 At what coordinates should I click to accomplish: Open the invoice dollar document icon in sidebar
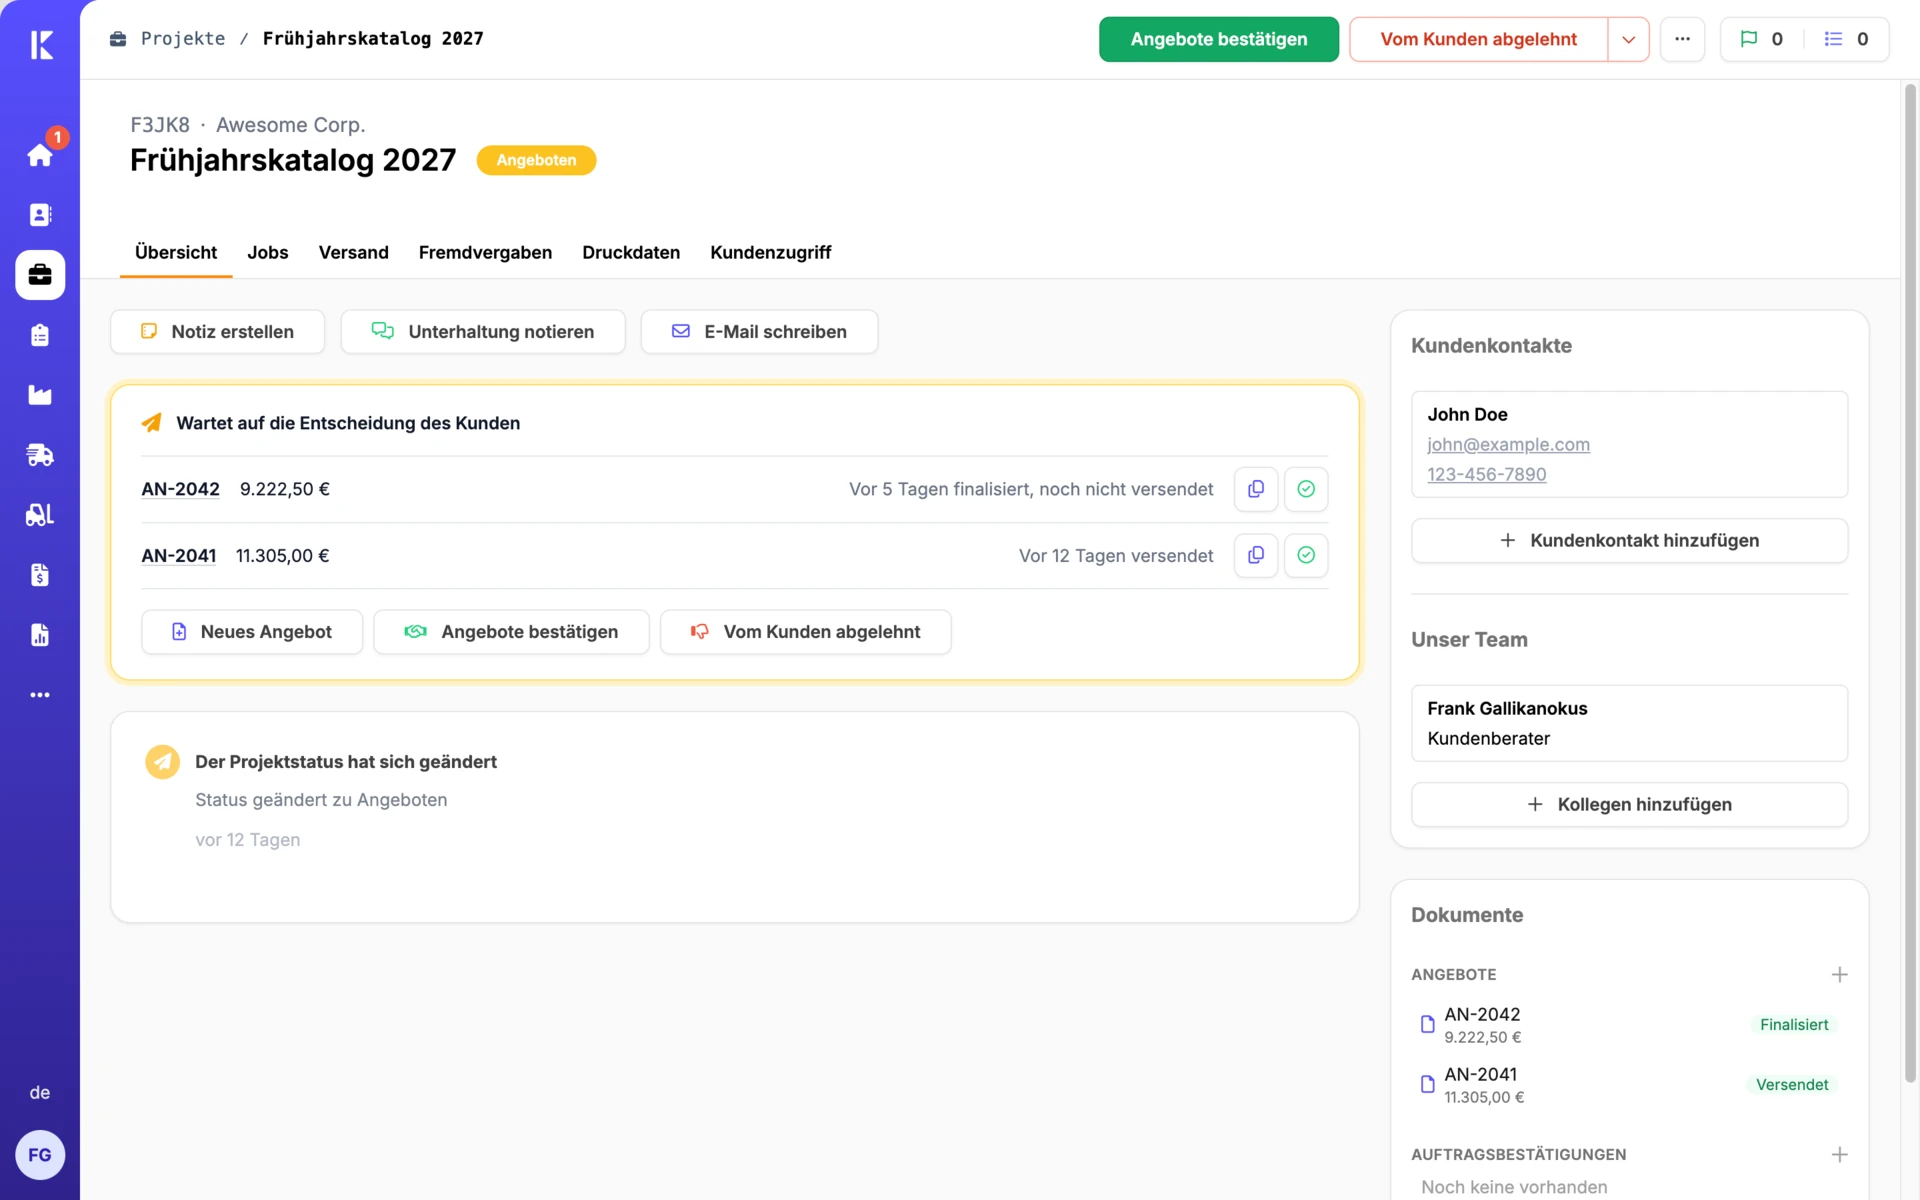point(40,575)
